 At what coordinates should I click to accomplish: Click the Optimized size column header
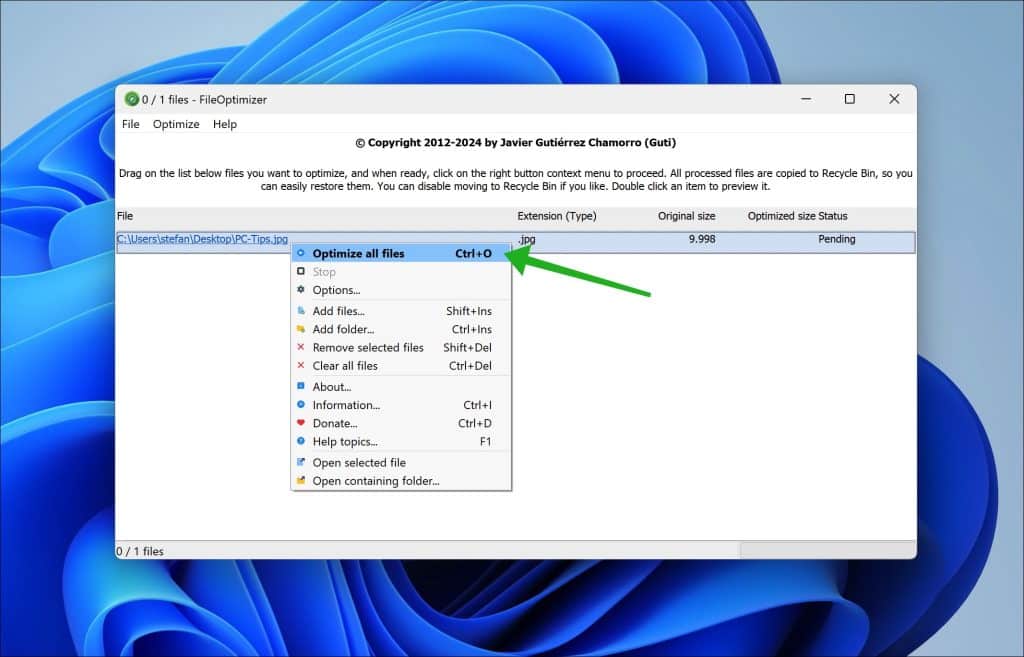pyautogui.click(x=782, y=216)
